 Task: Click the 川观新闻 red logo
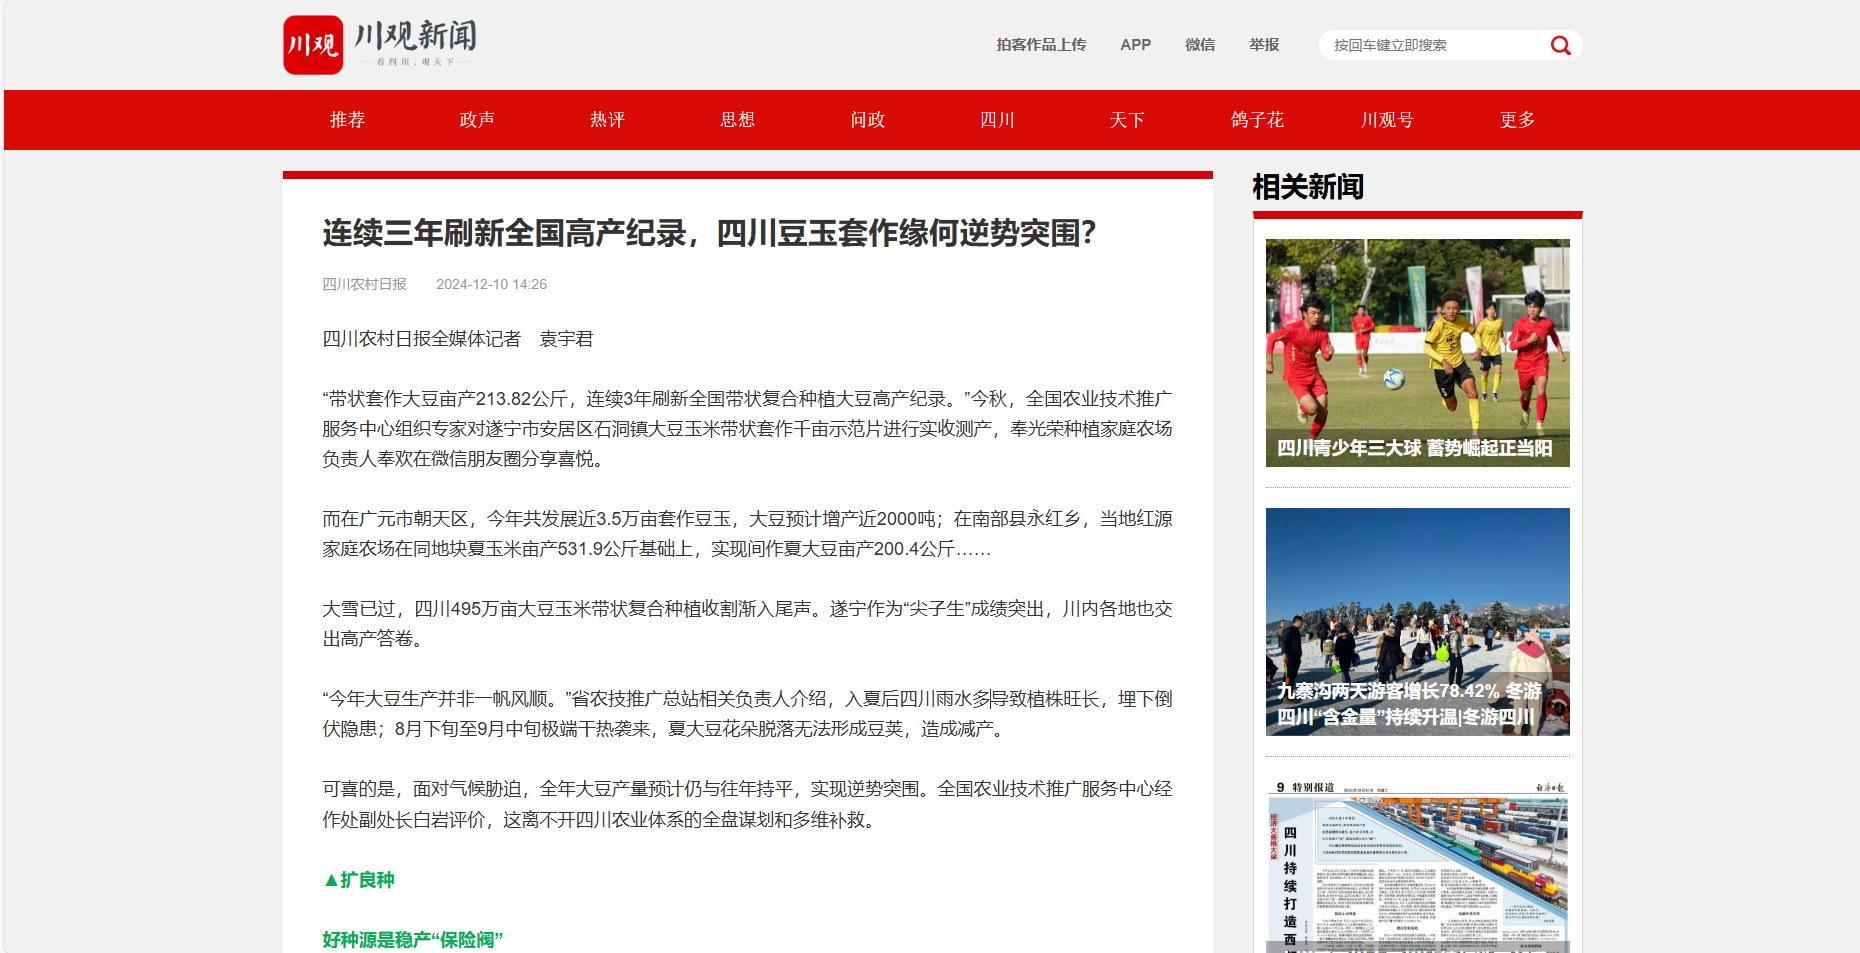click(x=313, y=45)
